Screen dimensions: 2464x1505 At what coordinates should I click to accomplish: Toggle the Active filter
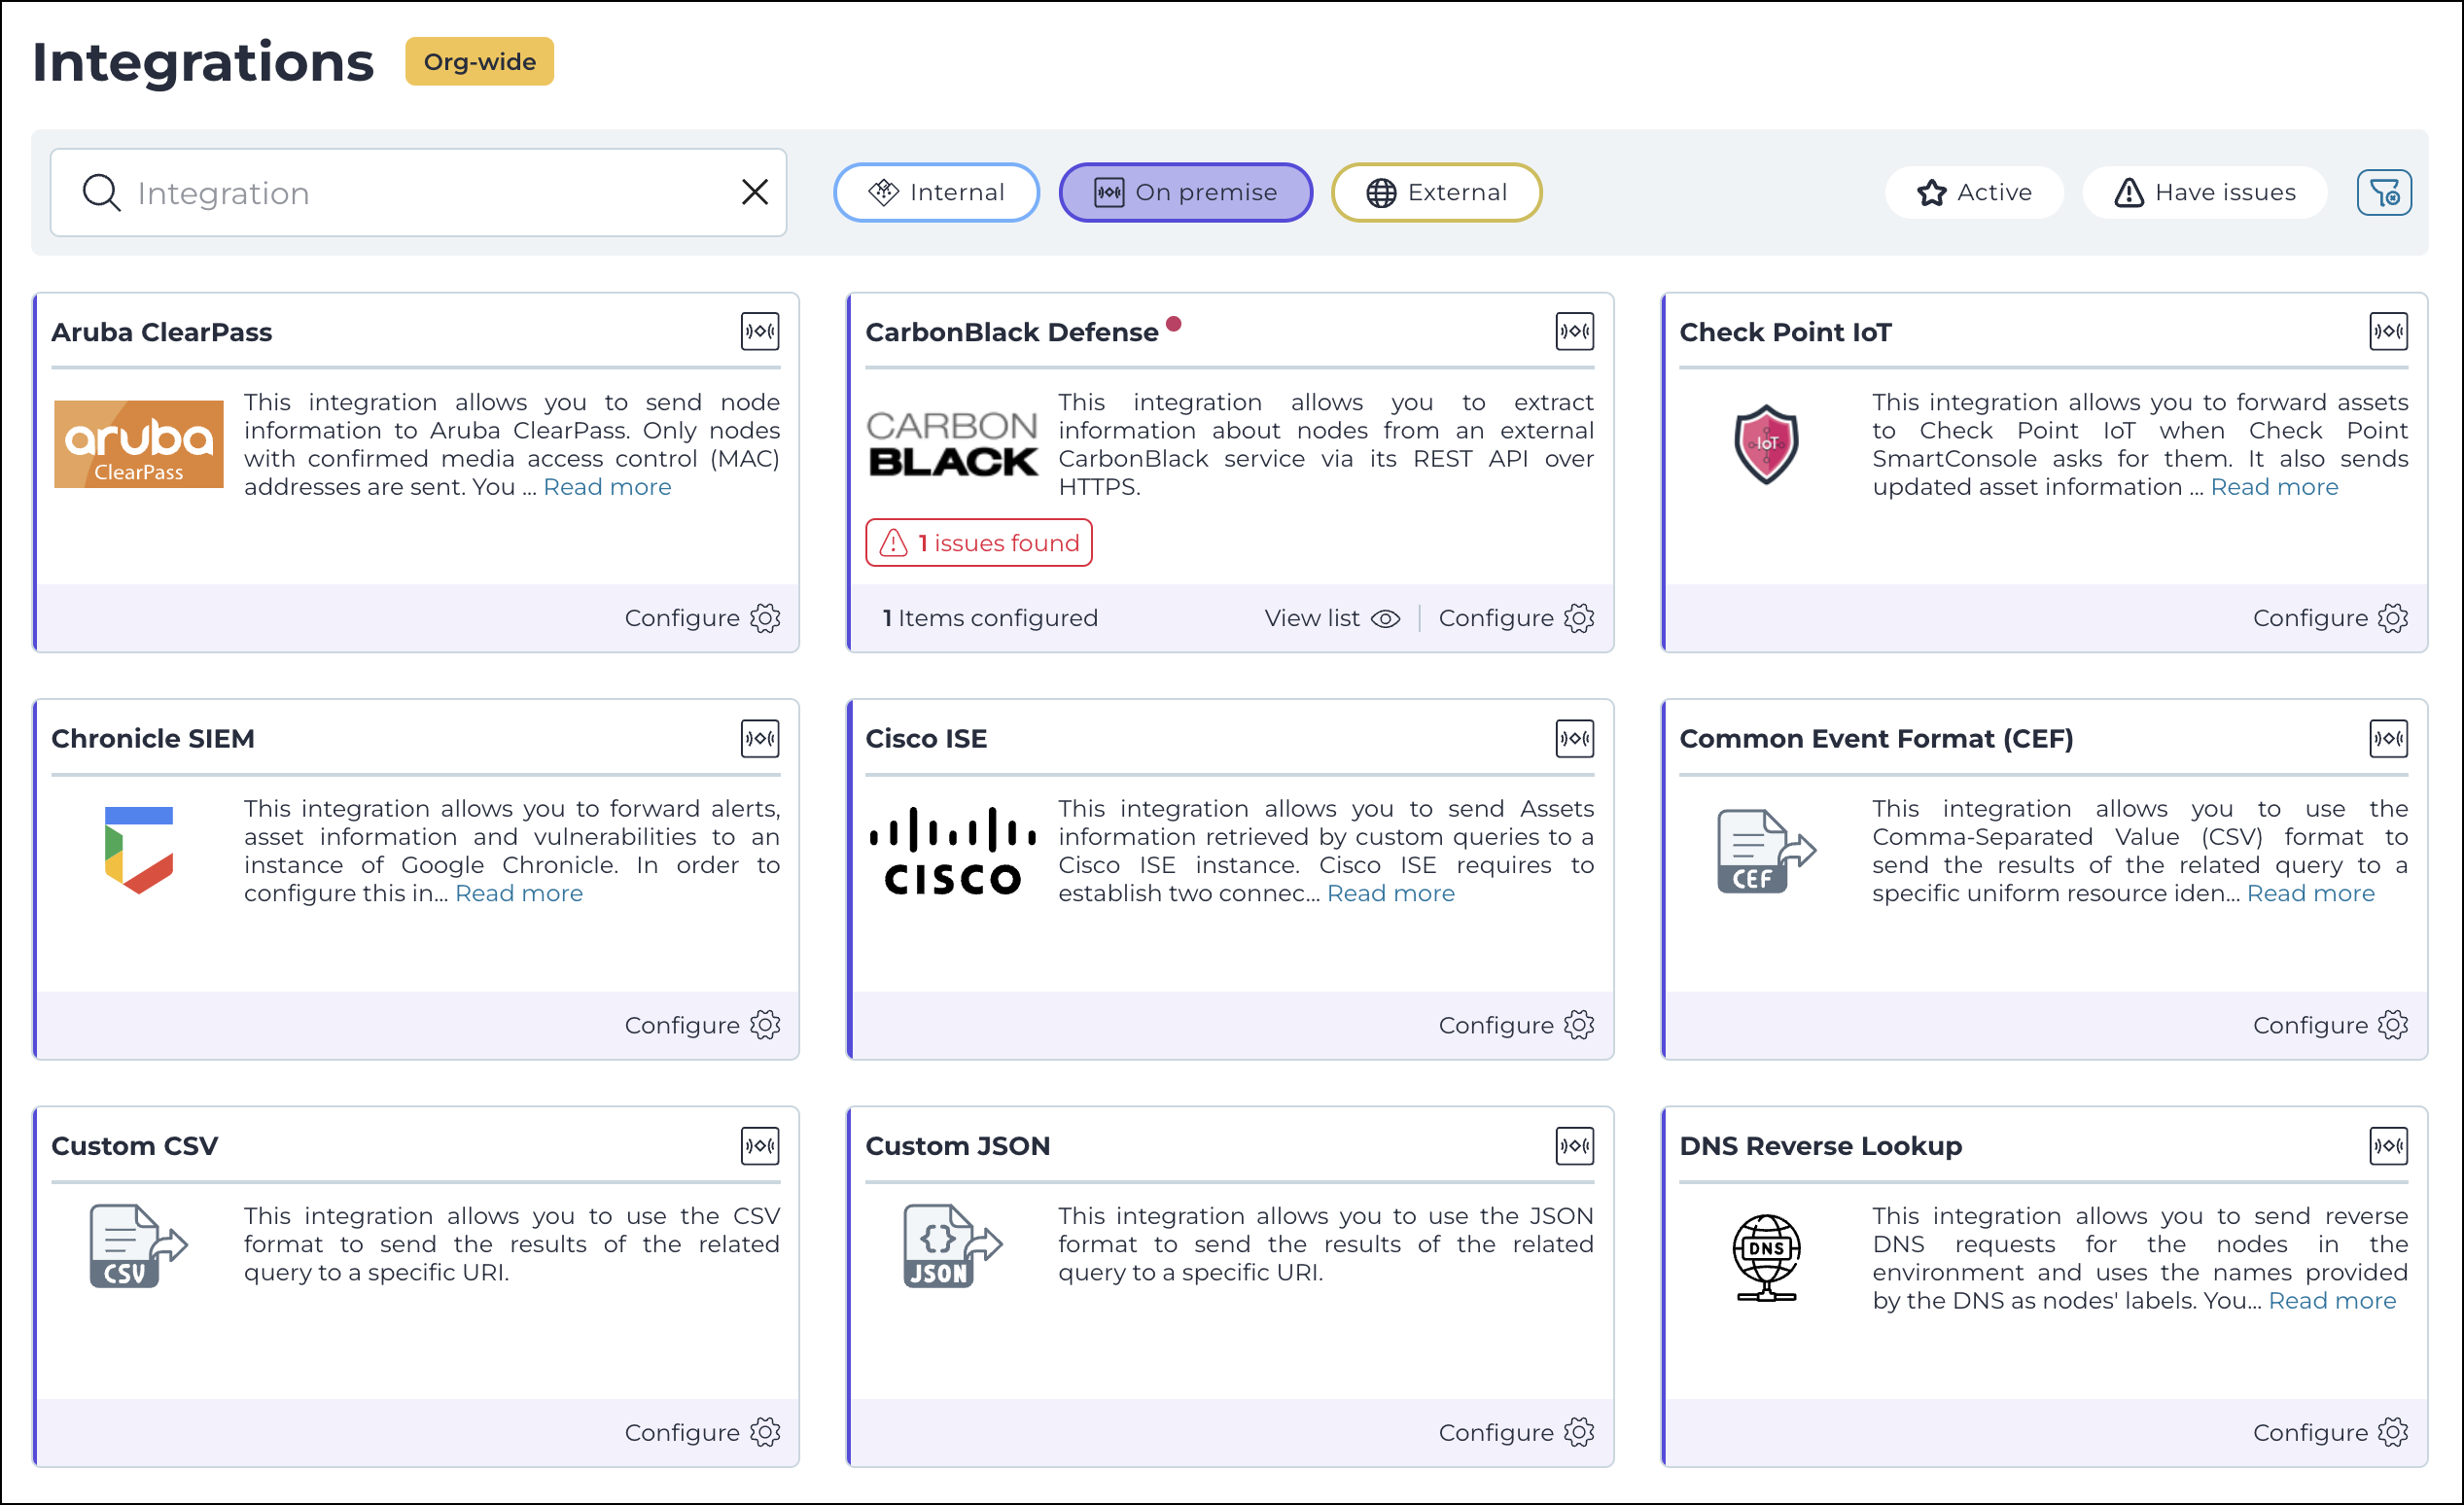[1974, 192]
